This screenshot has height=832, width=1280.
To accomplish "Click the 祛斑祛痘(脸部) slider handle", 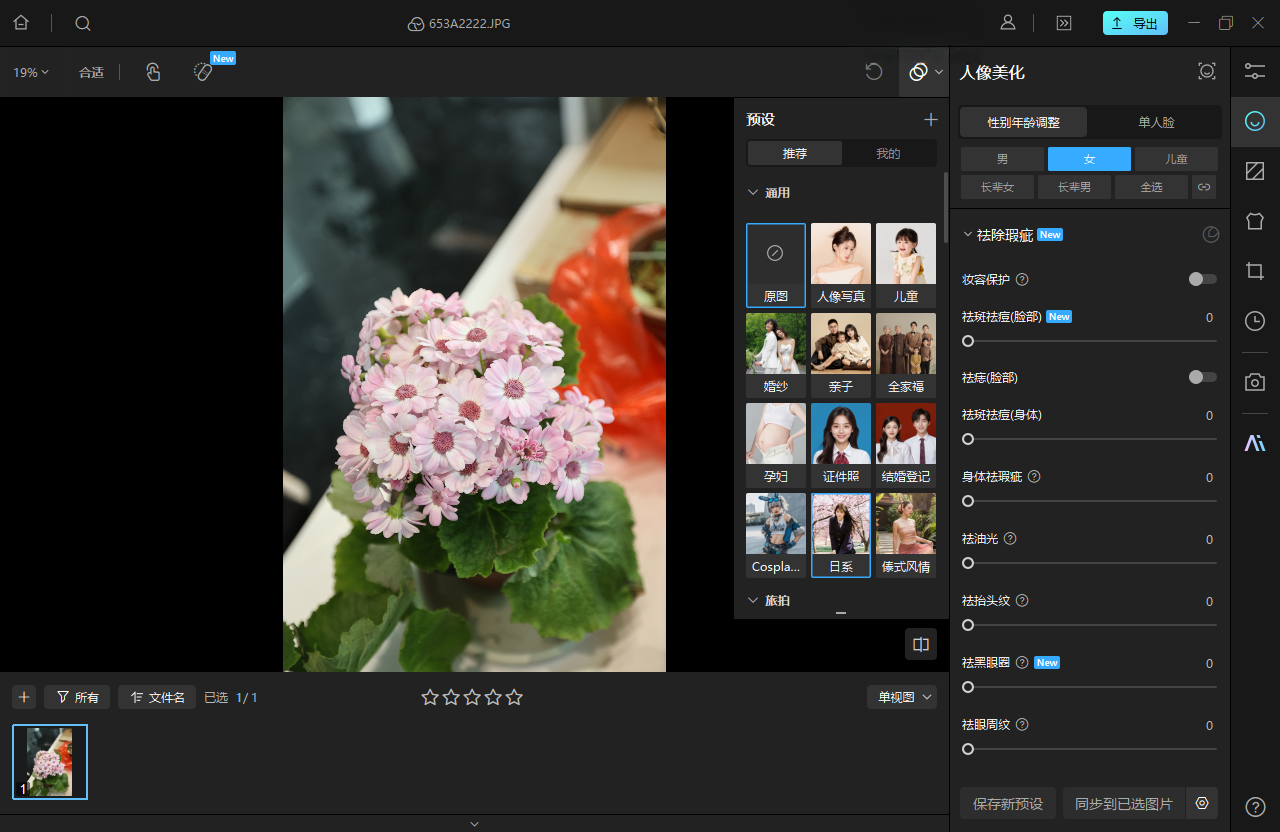I will [968, 341].
